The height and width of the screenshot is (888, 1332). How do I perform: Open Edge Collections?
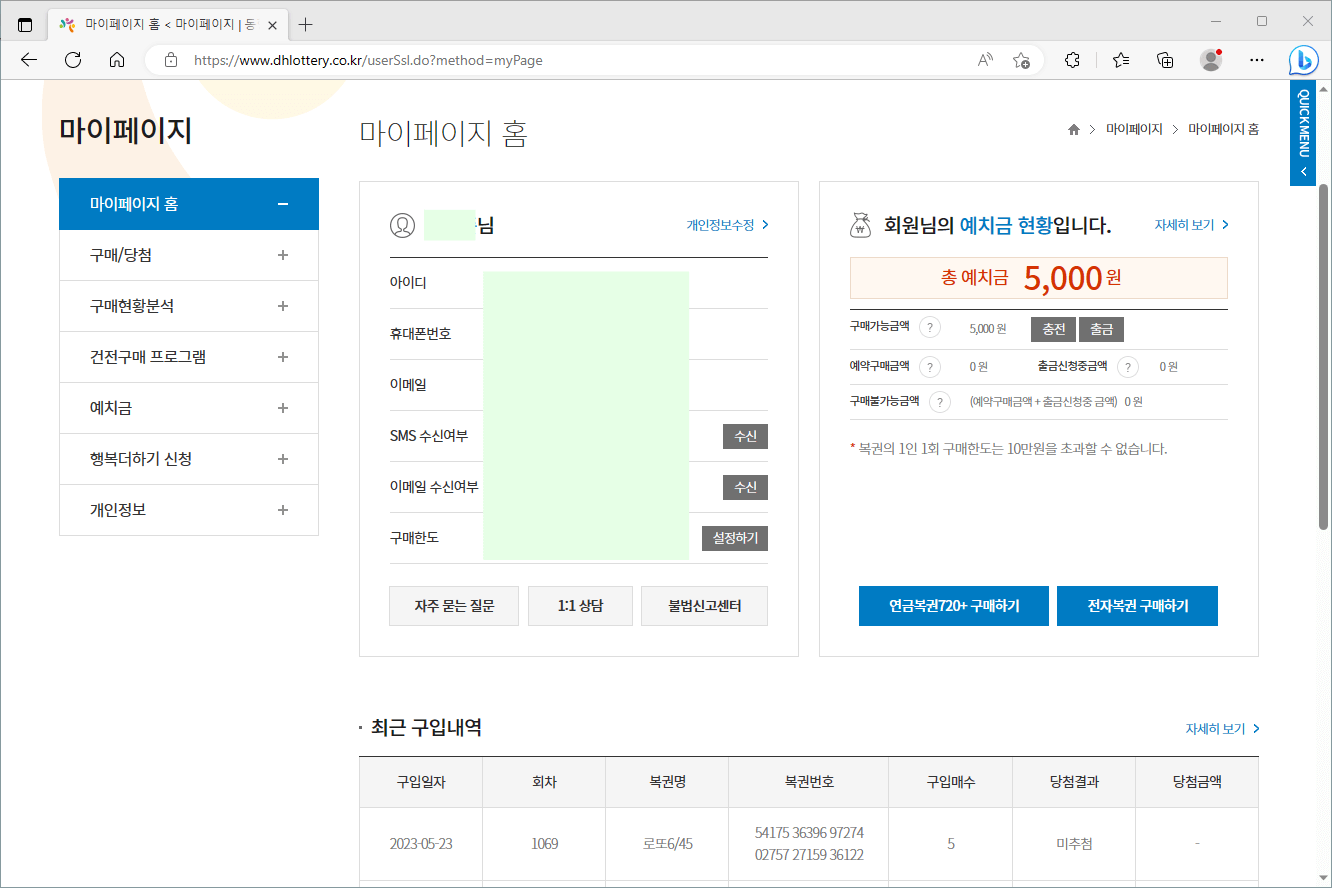tap(1164, 60)
